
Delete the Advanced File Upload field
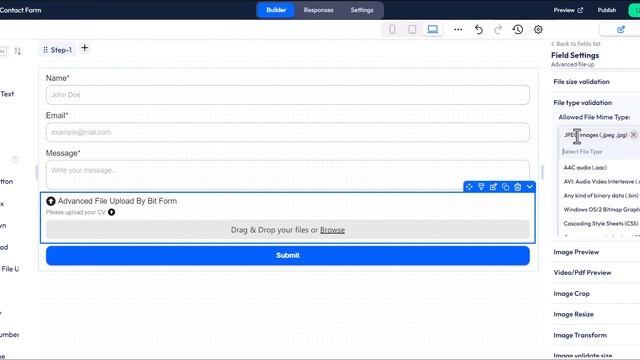click(518, 187)
